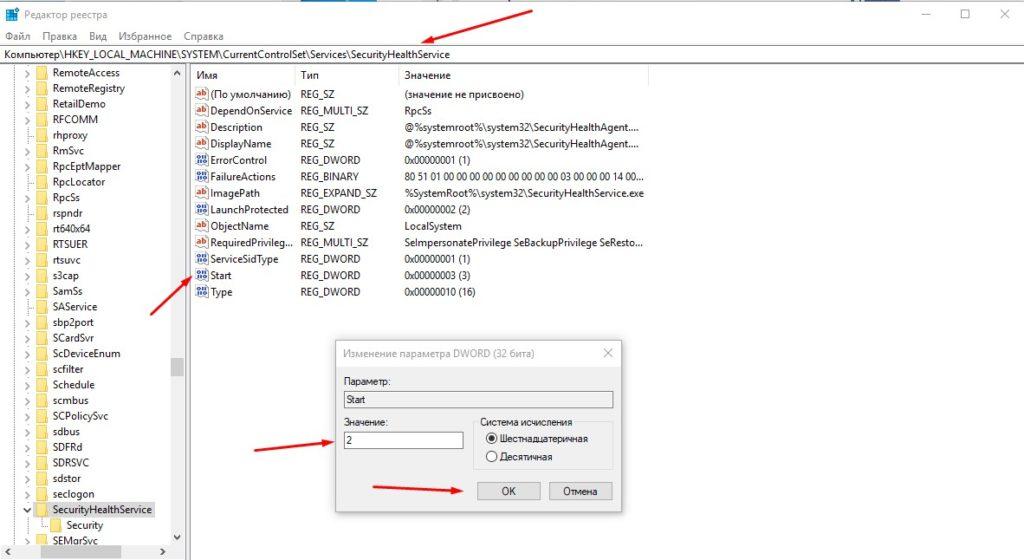Expand the seclogon key
The image size is (1024, 560).
[x=27, y=494]
